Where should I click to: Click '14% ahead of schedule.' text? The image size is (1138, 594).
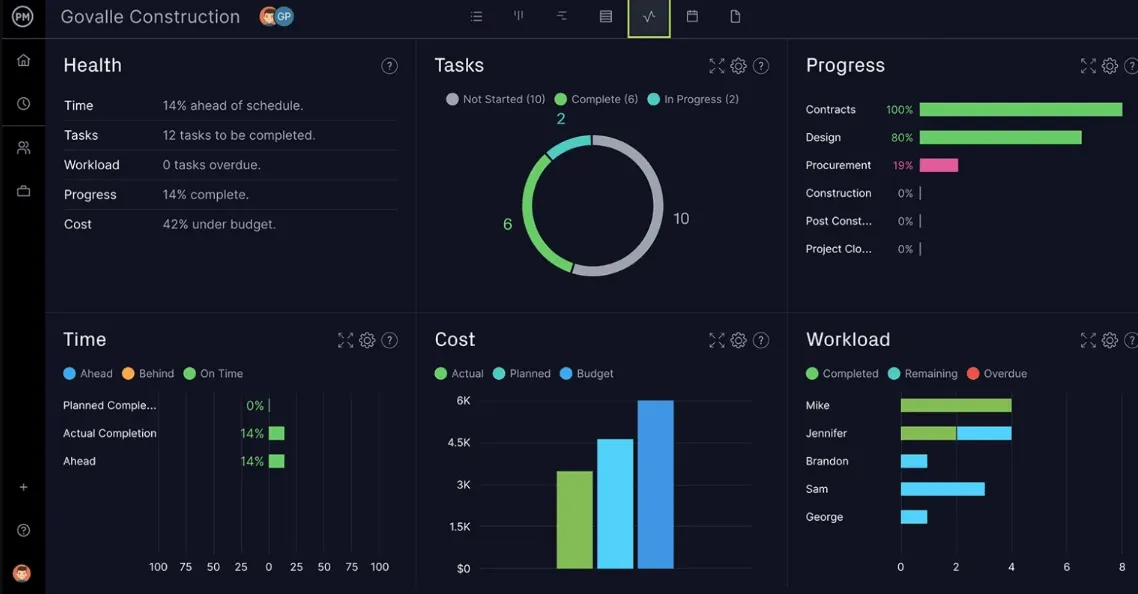[x=233, y=105]
